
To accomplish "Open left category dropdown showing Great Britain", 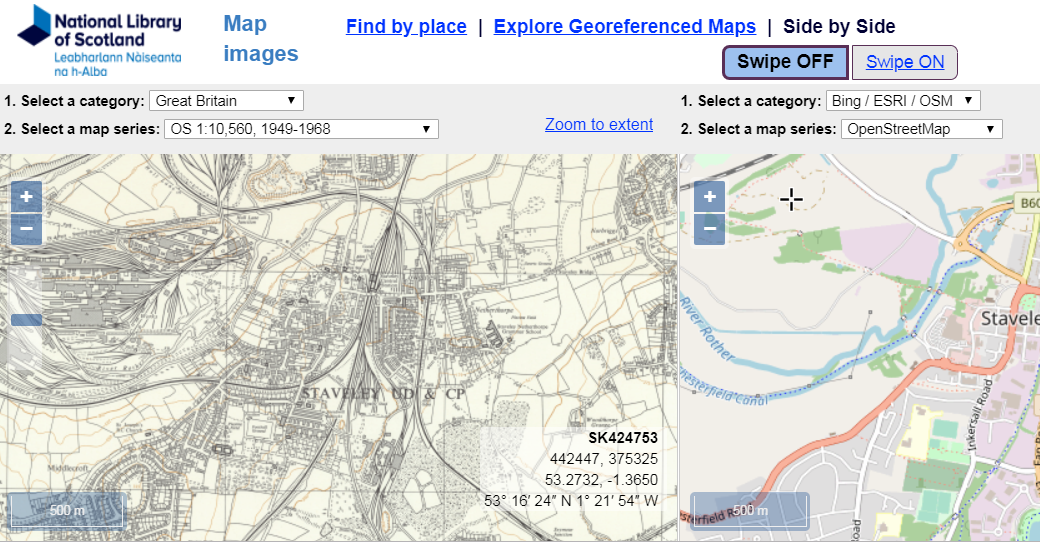I will pyautogui.click(x=226, y=101).
